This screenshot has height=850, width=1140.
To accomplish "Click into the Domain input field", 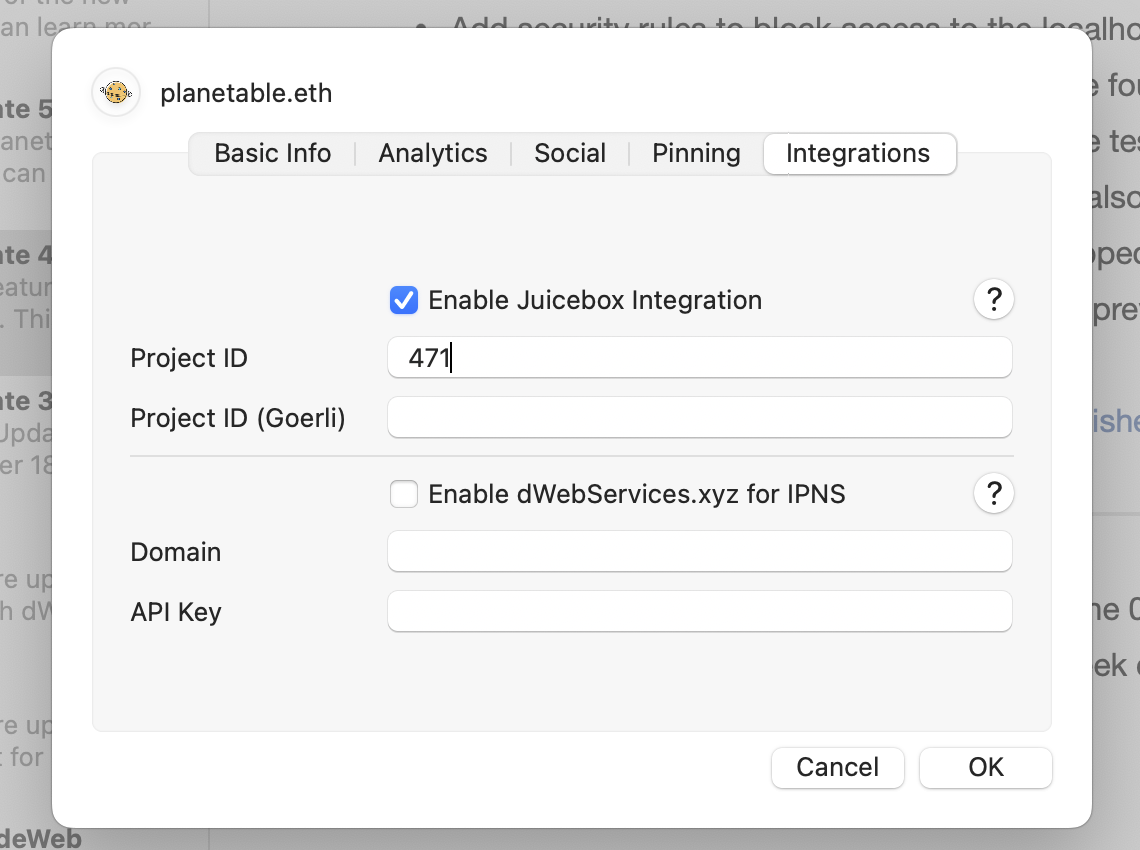I will click(x=700, y=552).
